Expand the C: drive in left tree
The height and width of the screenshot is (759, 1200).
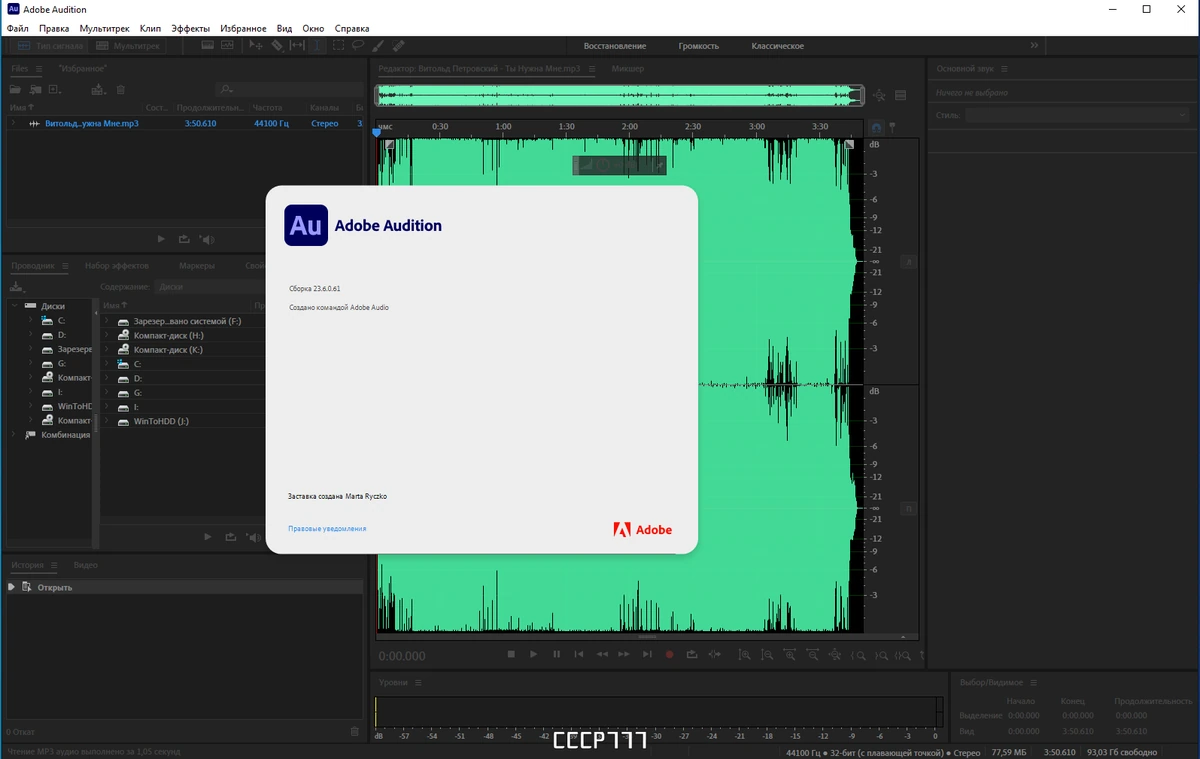[30, 320]
